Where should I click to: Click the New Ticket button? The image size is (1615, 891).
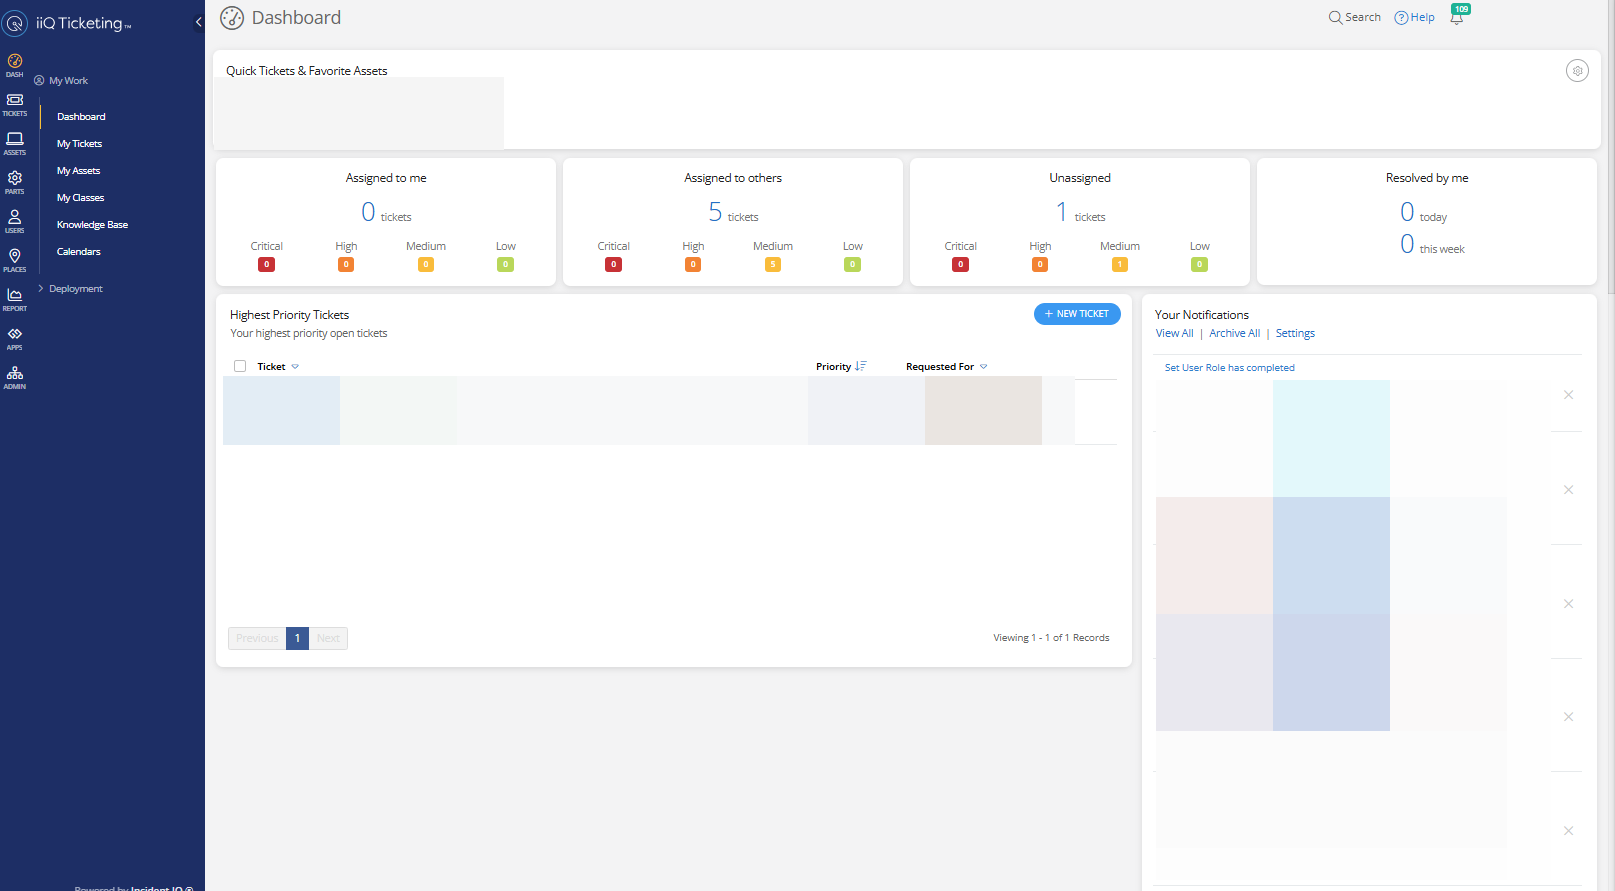coord(1077,314)
